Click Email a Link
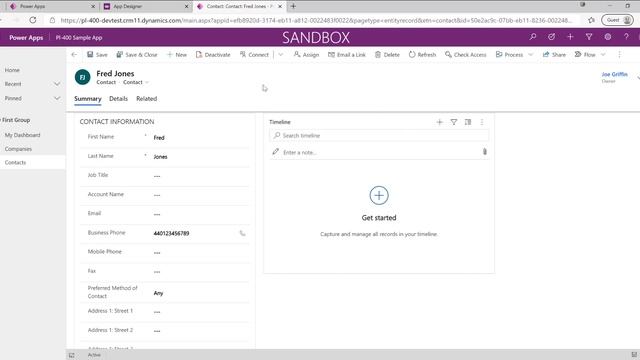640x360 pixels. point(347,54)
